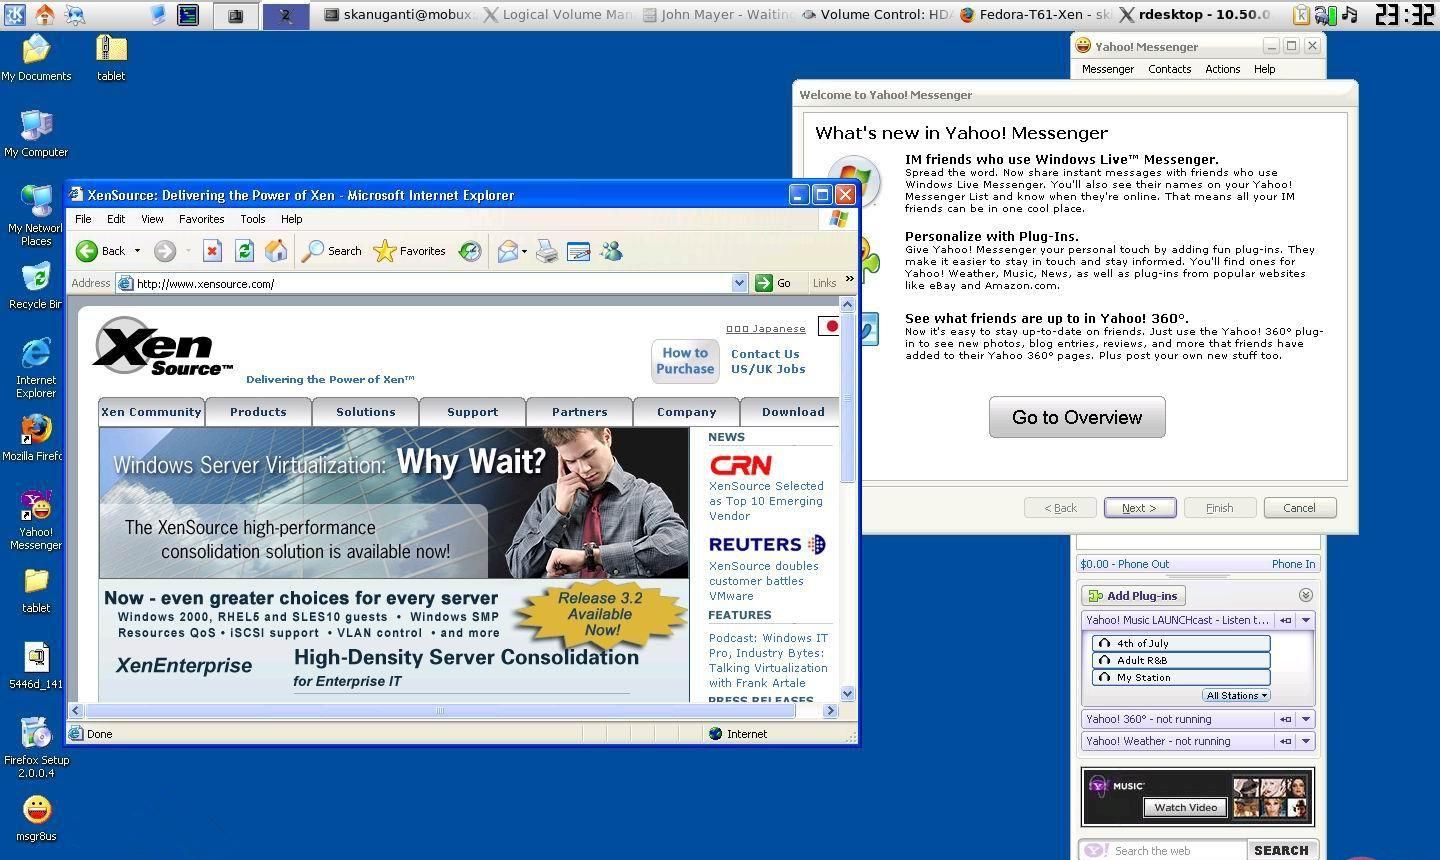This screenshot has width=1440, height=860.
Task: Refresh the page in Internet Explorer
Action: [244, 251]
